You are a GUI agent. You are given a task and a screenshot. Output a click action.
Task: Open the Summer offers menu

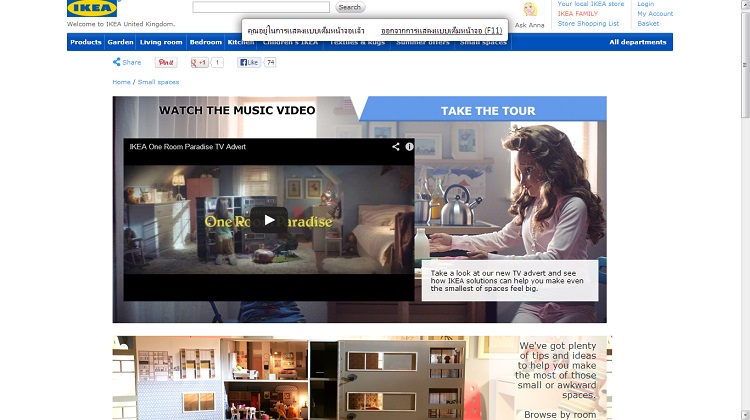423,42
